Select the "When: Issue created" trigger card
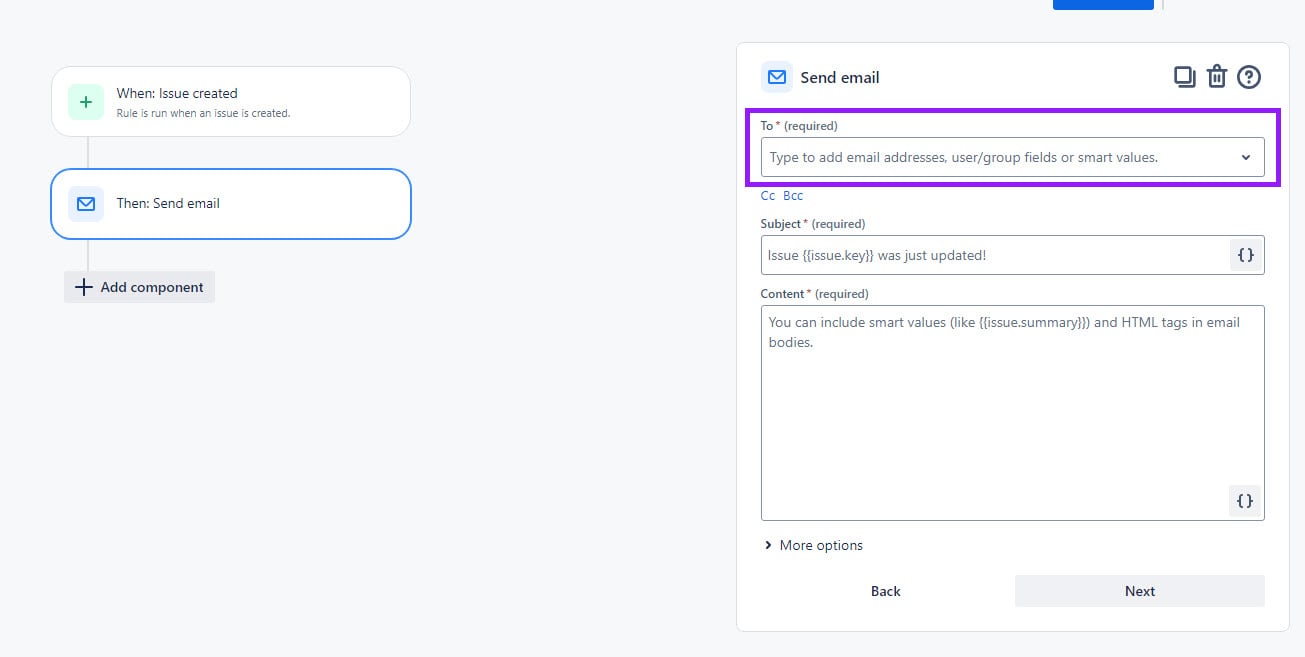The height and width of the screenshot is (657, 1305). coord(231,102)
